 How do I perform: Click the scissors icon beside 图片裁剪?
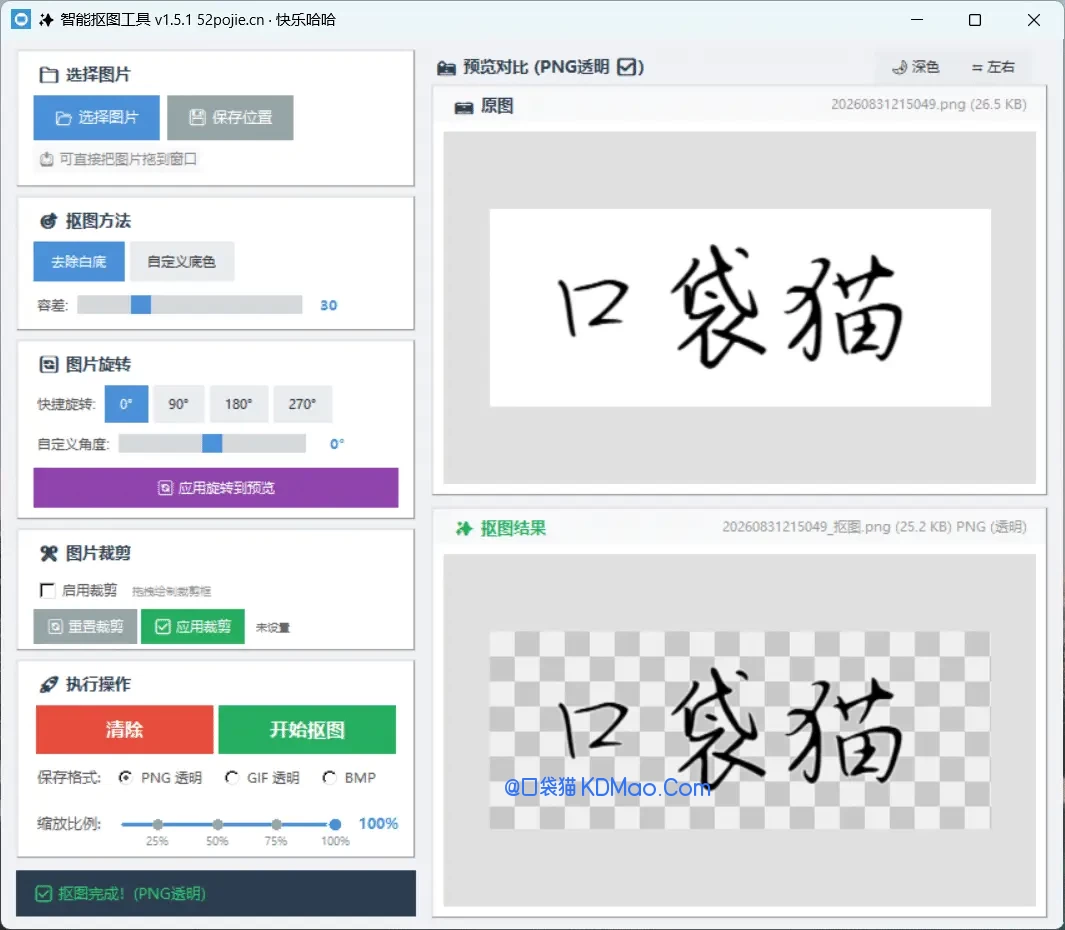point(49,554)
